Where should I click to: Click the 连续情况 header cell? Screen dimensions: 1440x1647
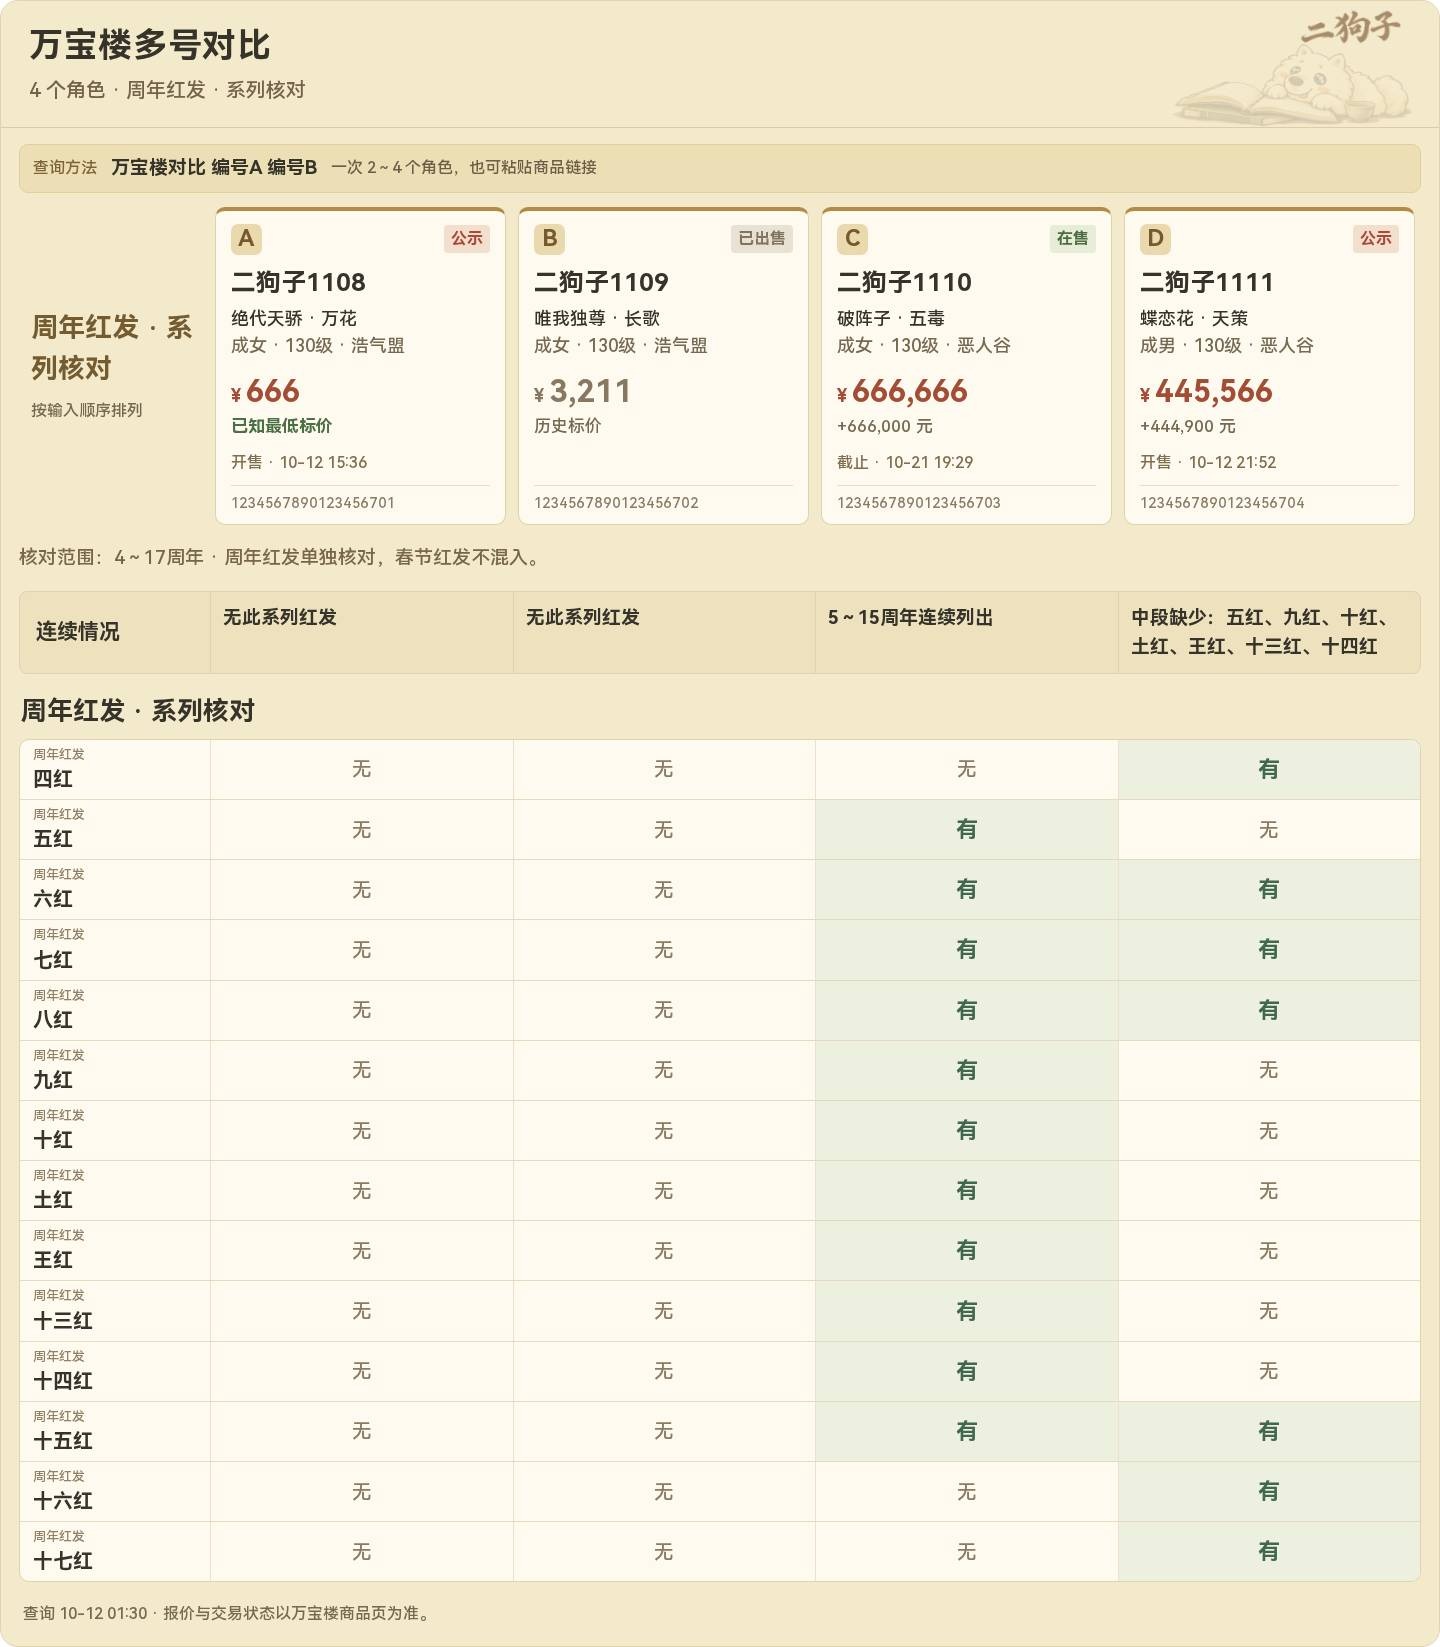(115, 632)
